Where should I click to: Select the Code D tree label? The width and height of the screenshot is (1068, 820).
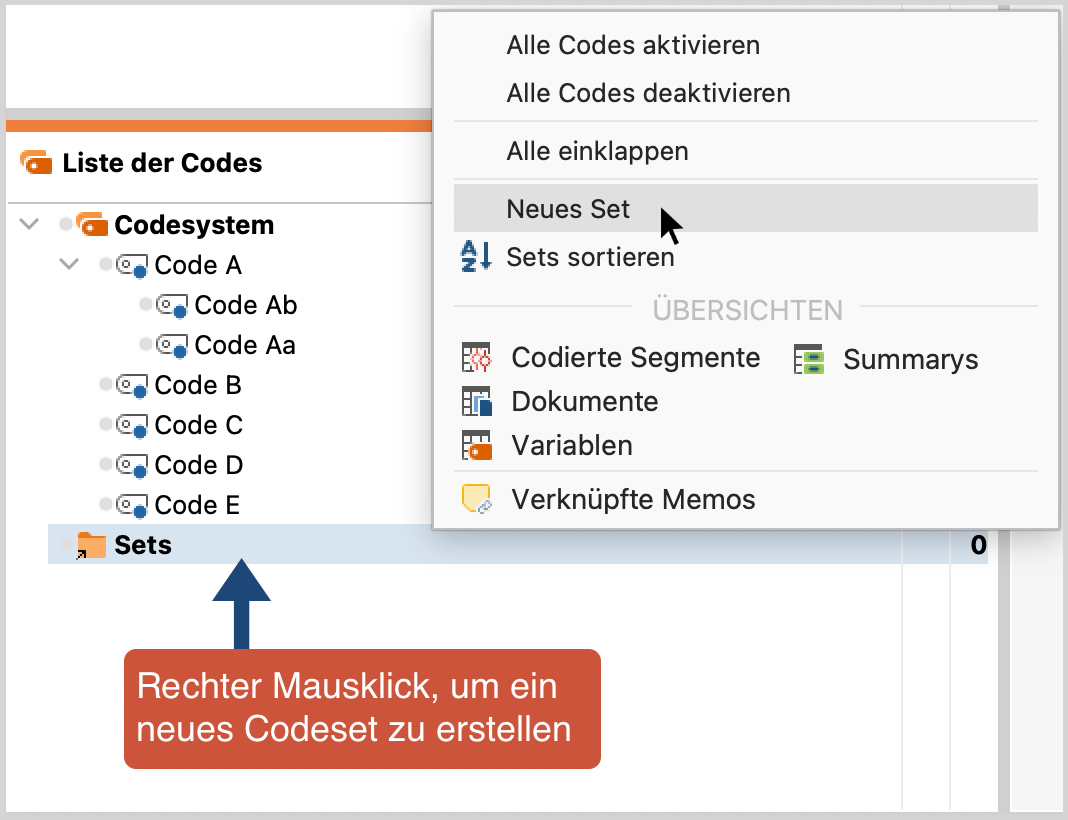point(199,465)
